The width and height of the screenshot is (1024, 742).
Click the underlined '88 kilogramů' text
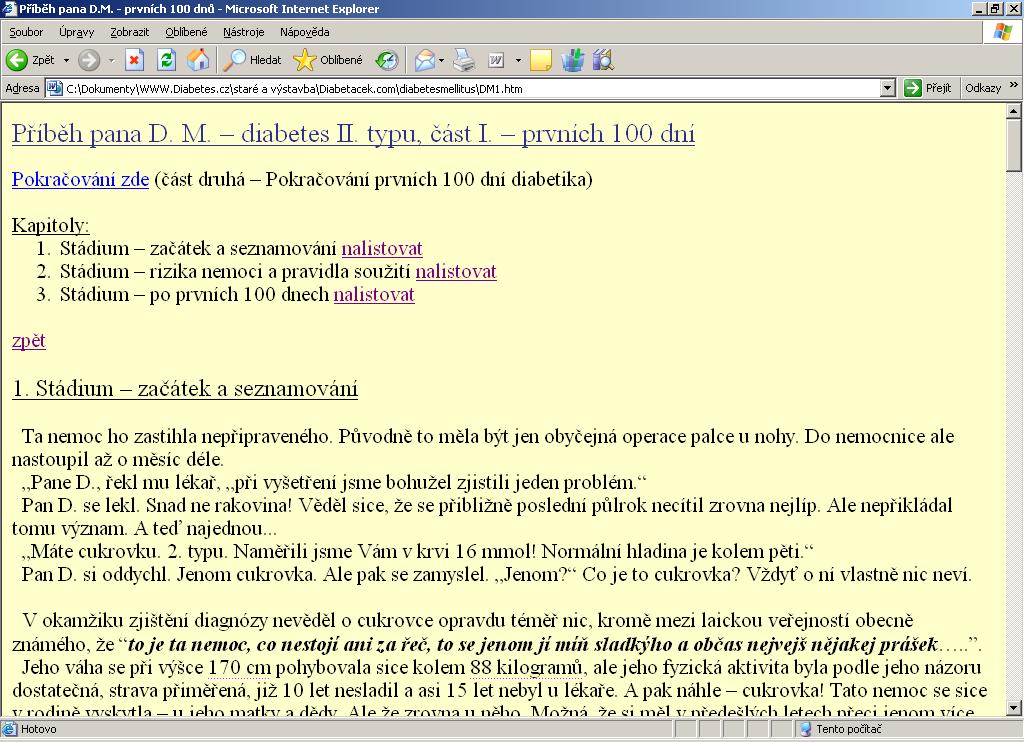526,668
